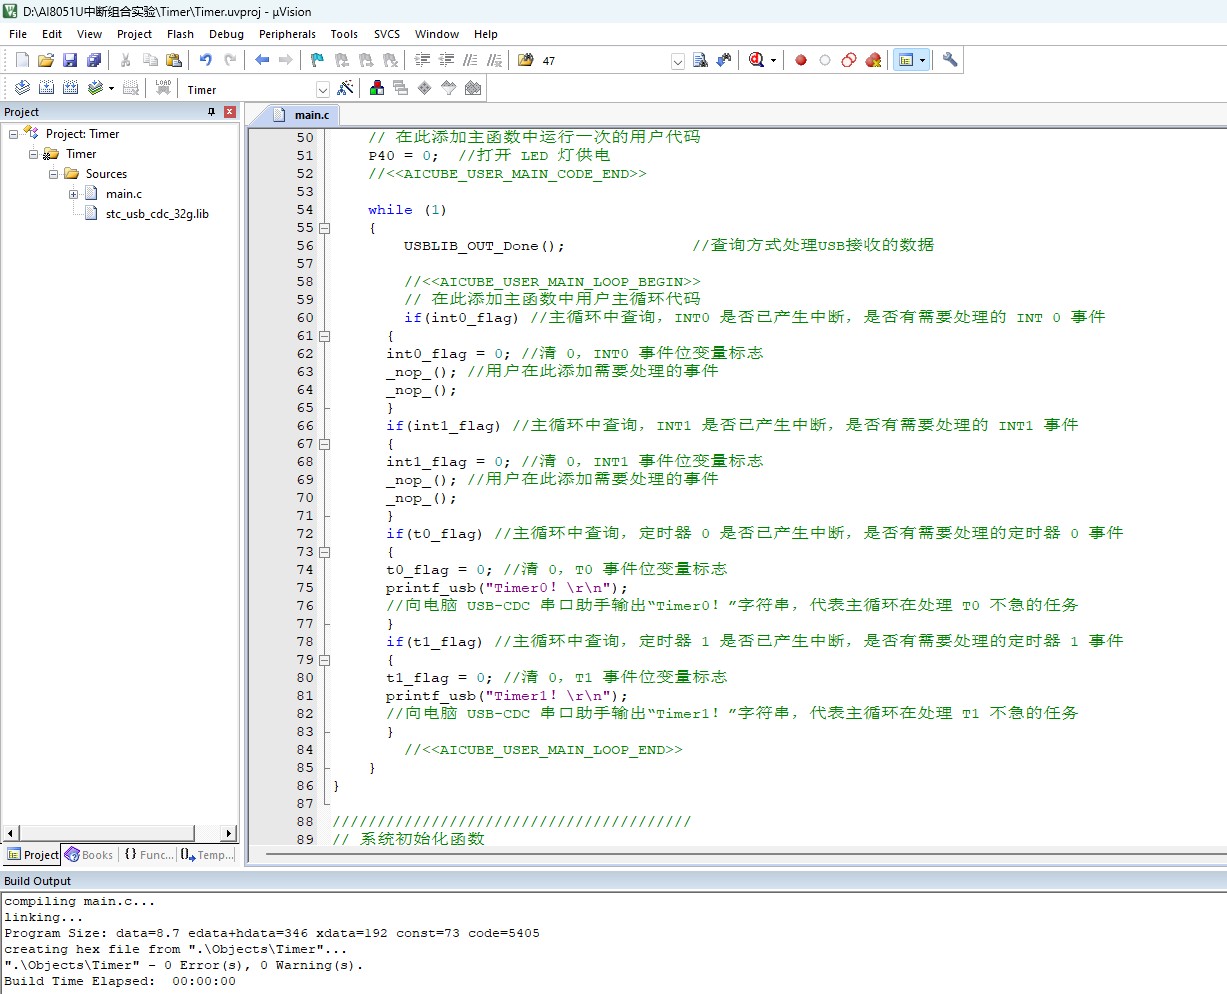Expand the main.c tree node
The image size is (1227, 994).
[73, 194]
